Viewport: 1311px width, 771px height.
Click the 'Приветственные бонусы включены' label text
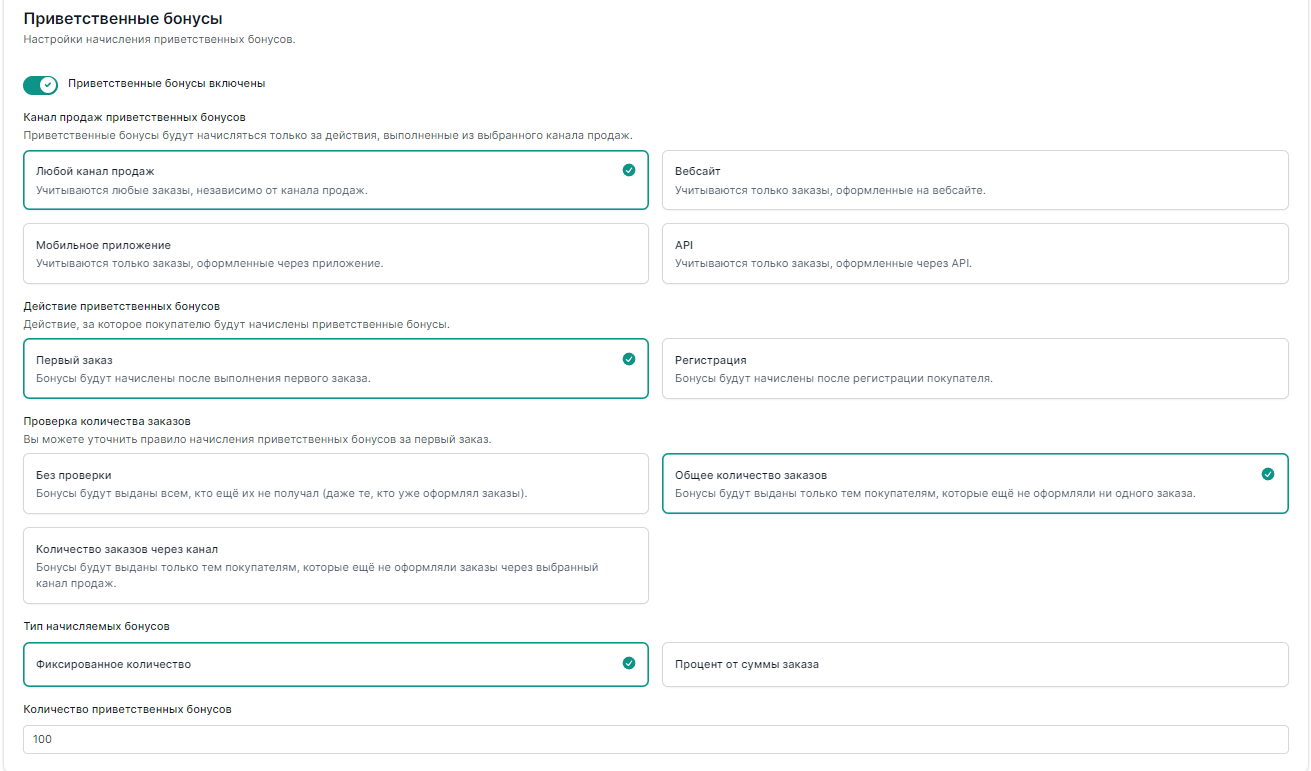click(167, 84)
